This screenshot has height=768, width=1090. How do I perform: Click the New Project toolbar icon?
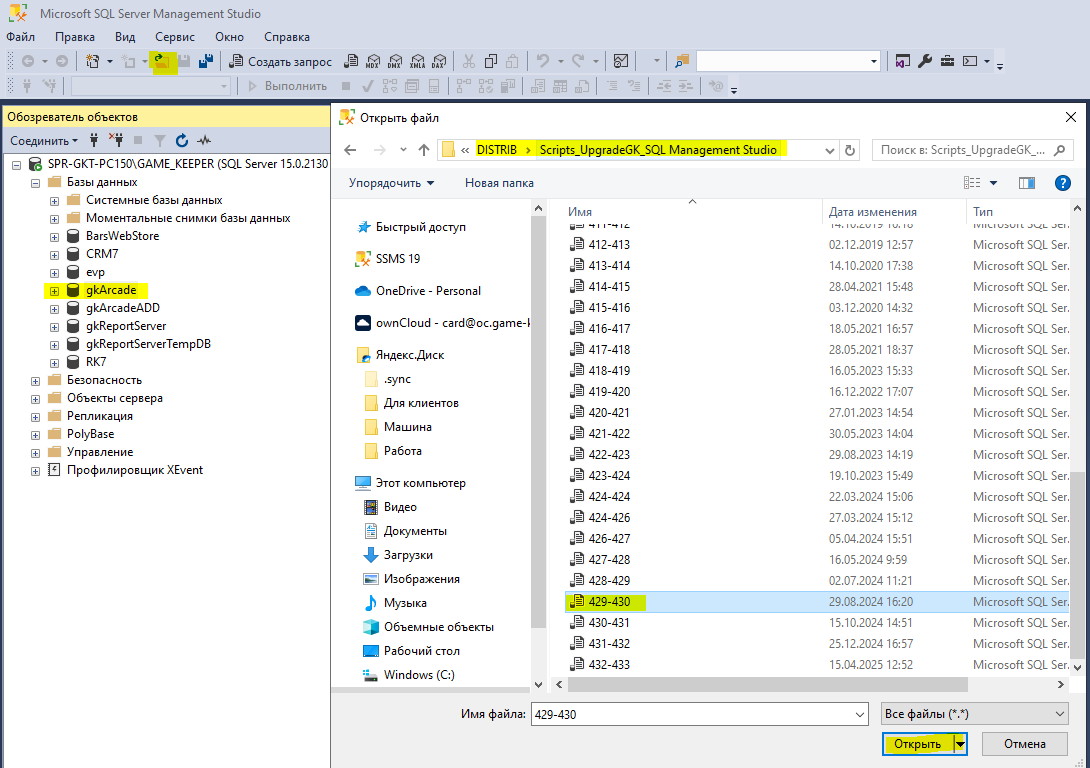point(92,61)
